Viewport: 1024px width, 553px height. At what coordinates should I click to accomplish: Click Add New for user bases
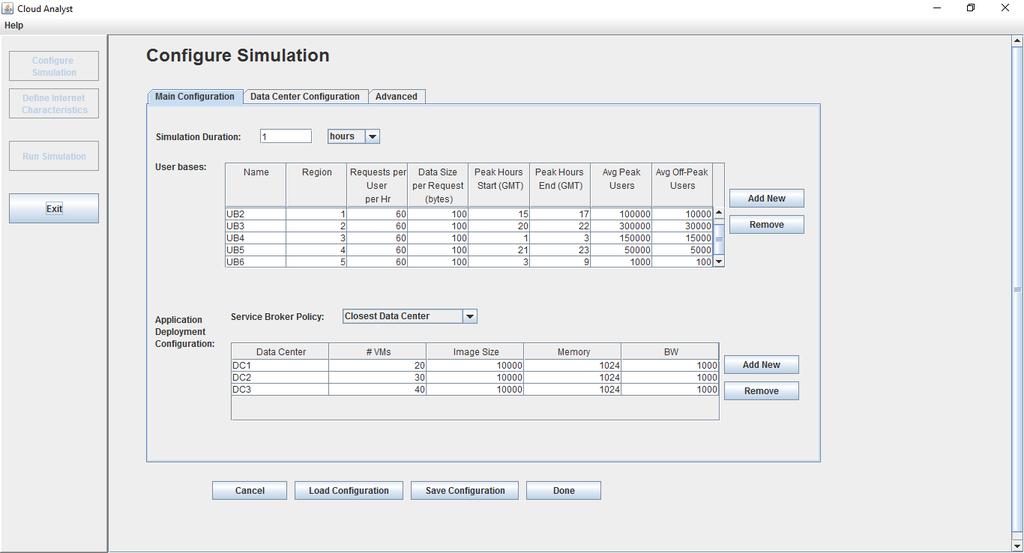click(x=767, y=198)
